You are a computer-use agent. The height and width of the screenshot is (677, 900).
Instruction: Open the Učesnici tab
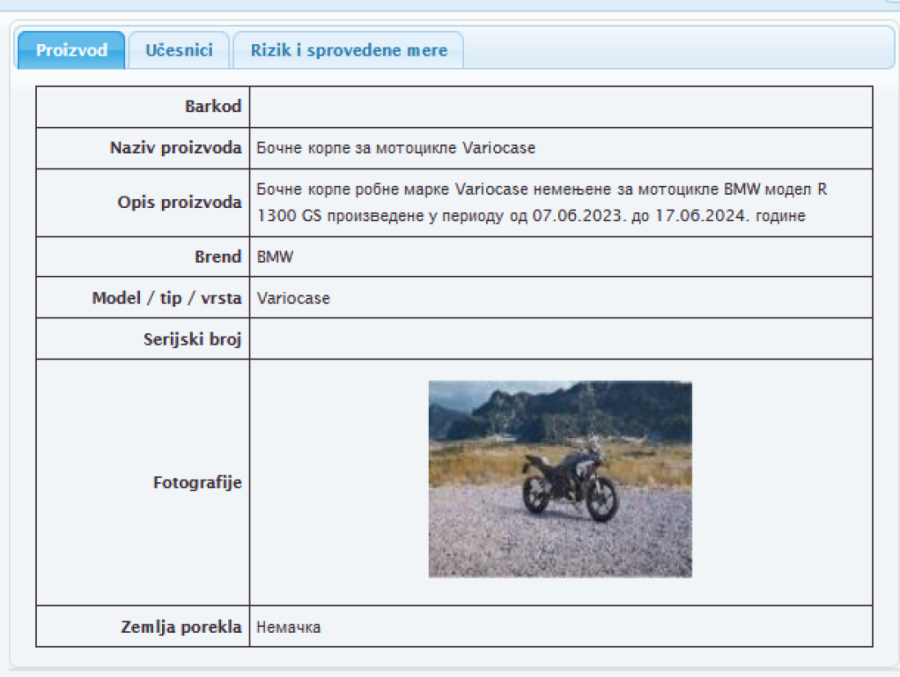(x=179, y=50)
